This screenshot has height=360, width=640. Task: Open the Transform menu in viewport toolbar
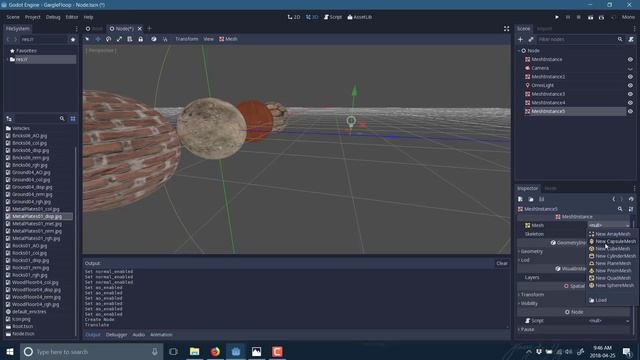tap(187, 39)
